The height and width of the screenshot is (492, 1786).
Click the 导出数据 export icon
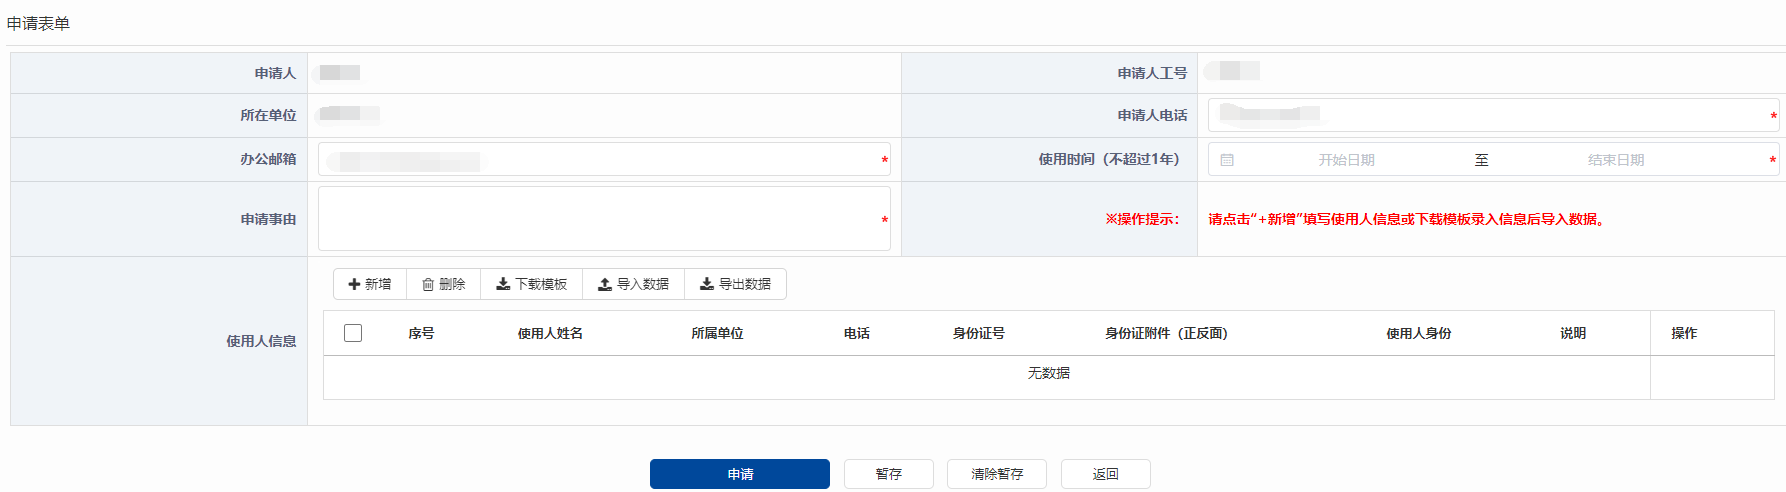point(707,285)
